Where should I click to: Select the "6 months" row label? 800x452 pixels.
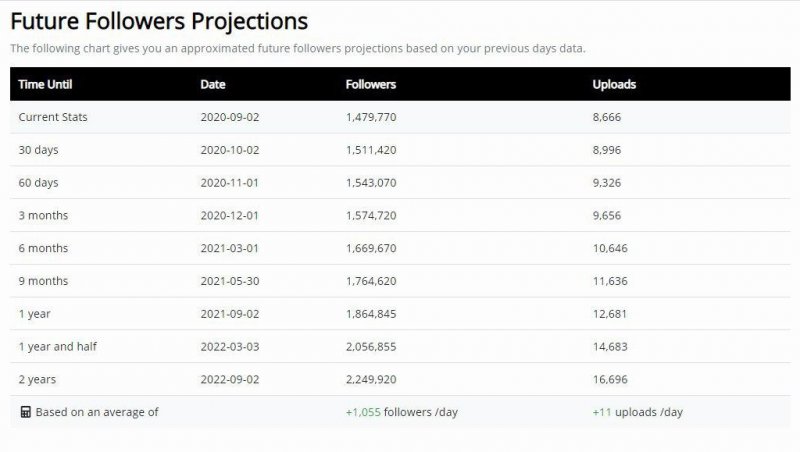pos(43,248)
